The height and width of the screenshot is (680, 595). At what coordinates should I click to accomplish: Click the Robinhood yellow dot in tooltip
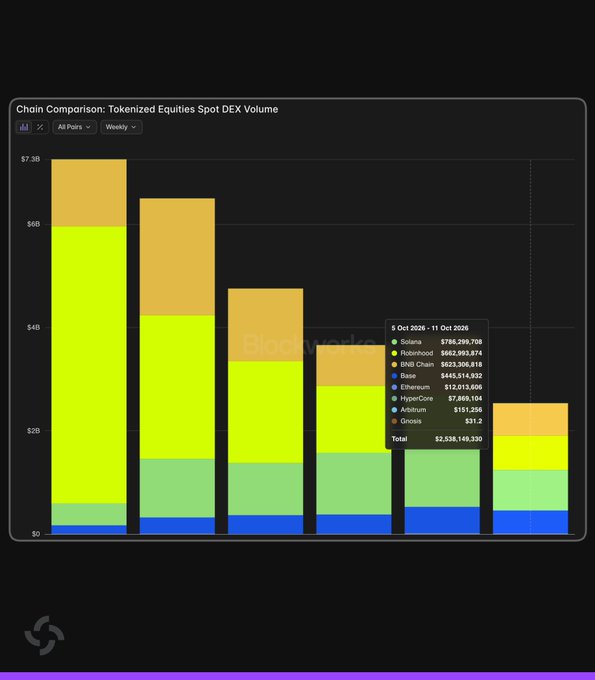394,353
